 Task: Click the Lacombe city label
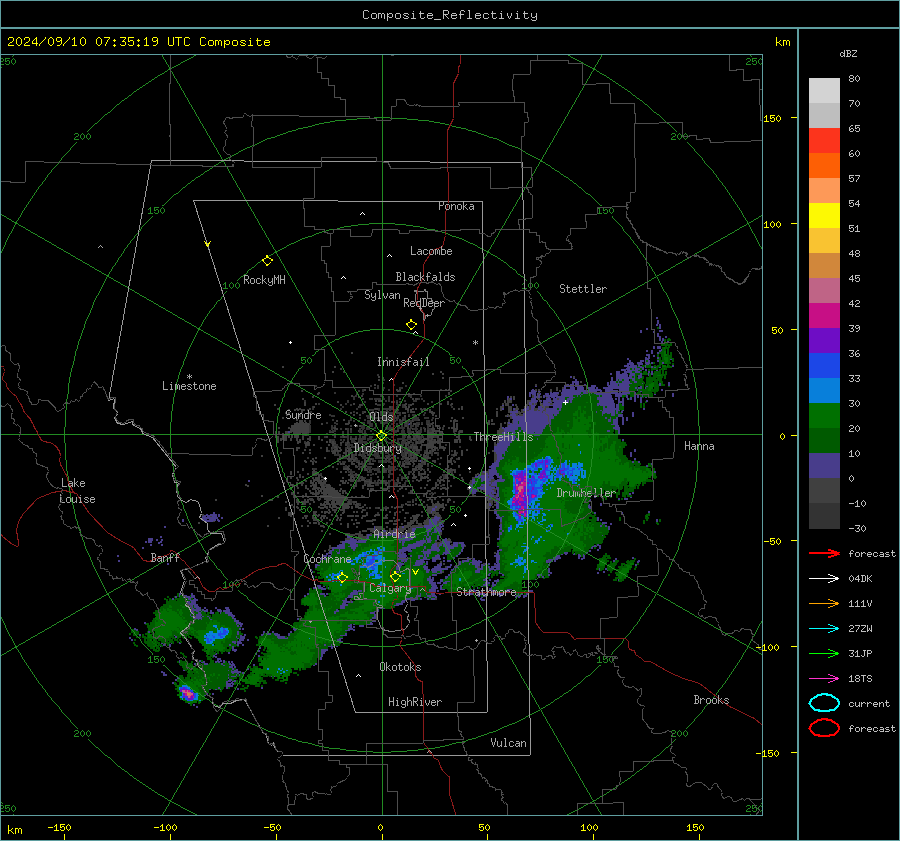(431, 251)
